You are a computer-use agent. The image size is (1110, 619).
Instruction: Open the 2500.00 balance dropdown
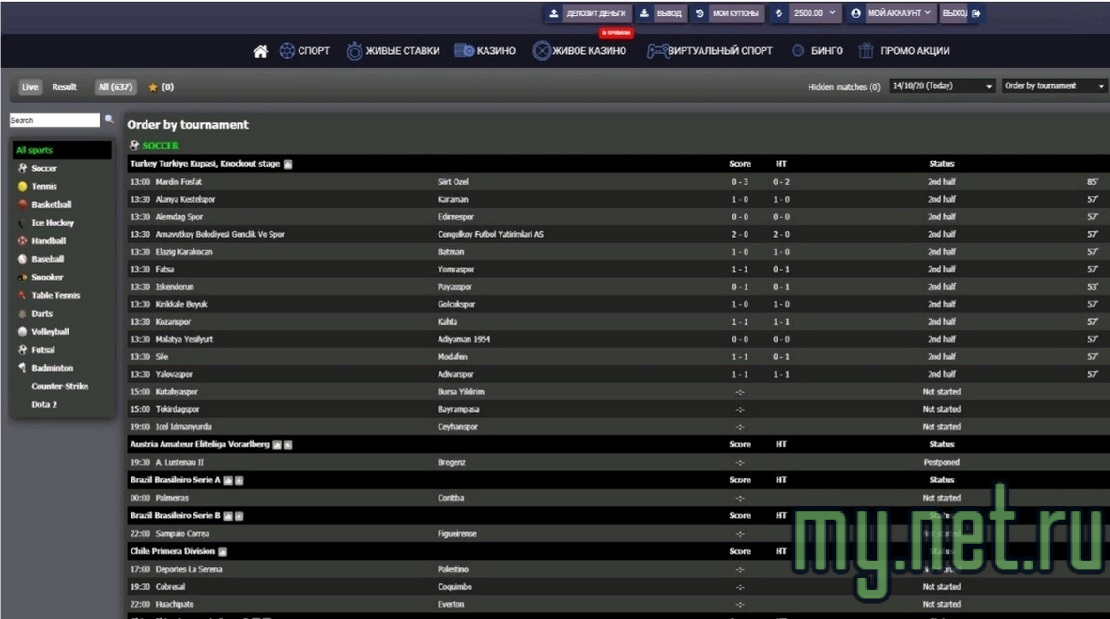[807, 13]
